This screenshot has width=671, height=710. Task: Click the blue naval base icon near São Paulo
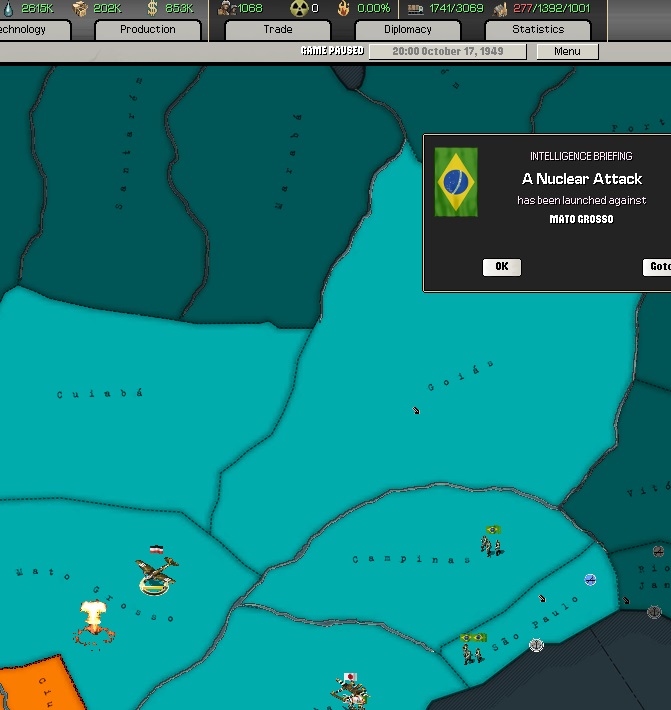click(590, 579)
